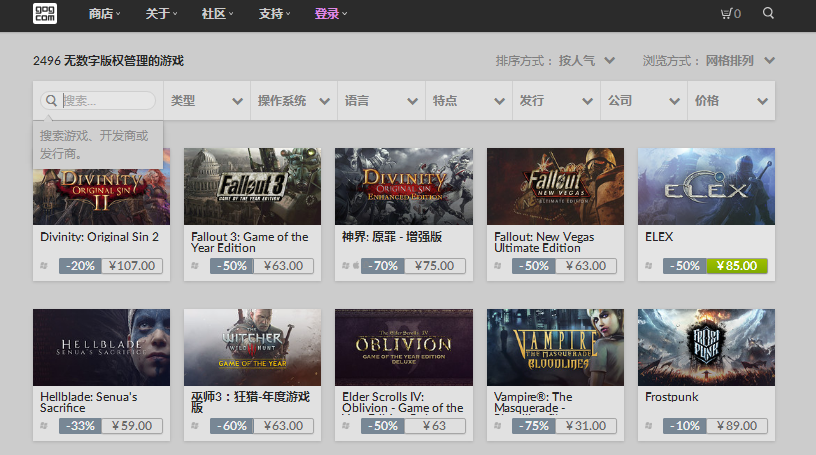Expand the 价格 filter dropdown
Screen dimensions: 816x455
click(x=732, y=101)
